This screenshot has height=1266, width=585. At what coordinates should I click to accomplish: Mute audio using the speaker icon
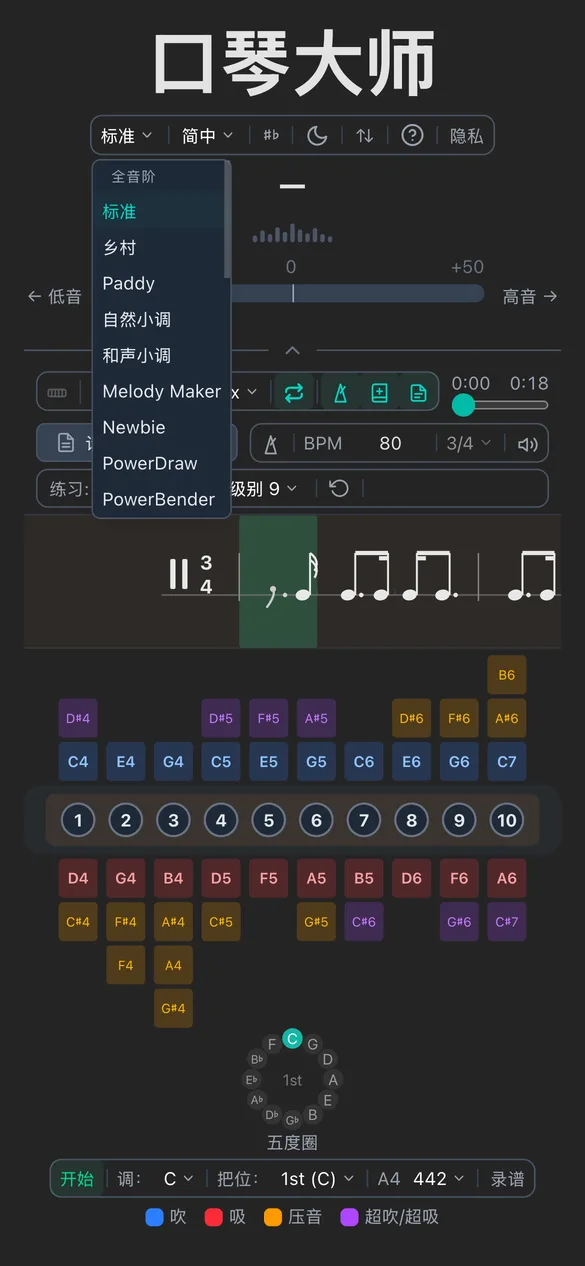[x=527, y=442]
